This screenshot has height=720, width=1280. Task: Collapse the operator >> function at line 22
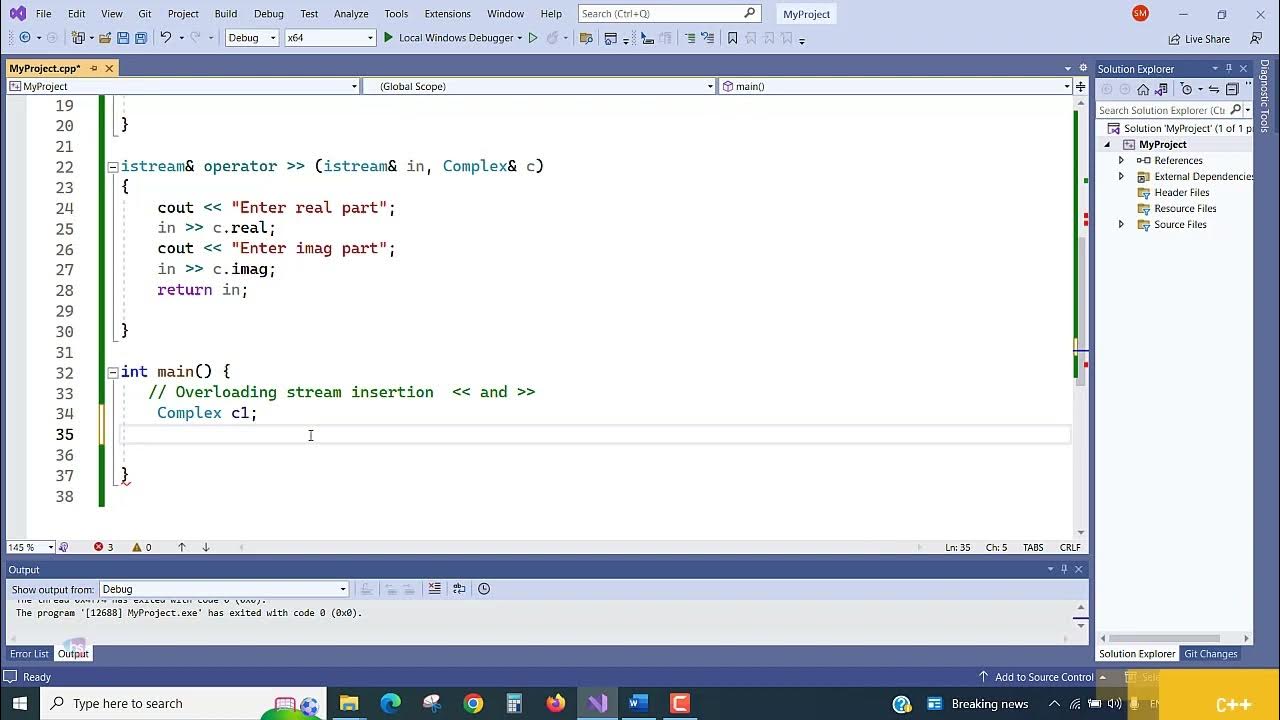pos(112,167)
